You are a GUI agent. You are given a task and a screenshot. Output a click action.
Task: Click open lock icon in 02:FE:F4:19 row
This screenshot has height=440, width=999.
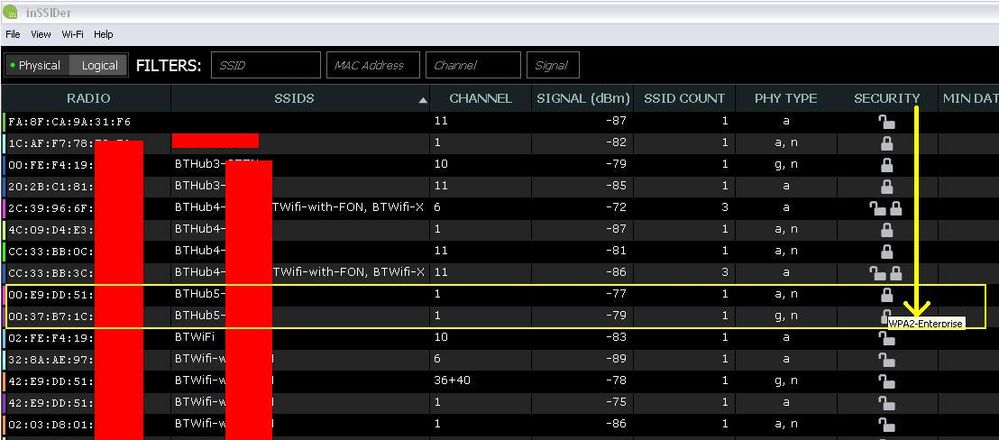point(886,338)
